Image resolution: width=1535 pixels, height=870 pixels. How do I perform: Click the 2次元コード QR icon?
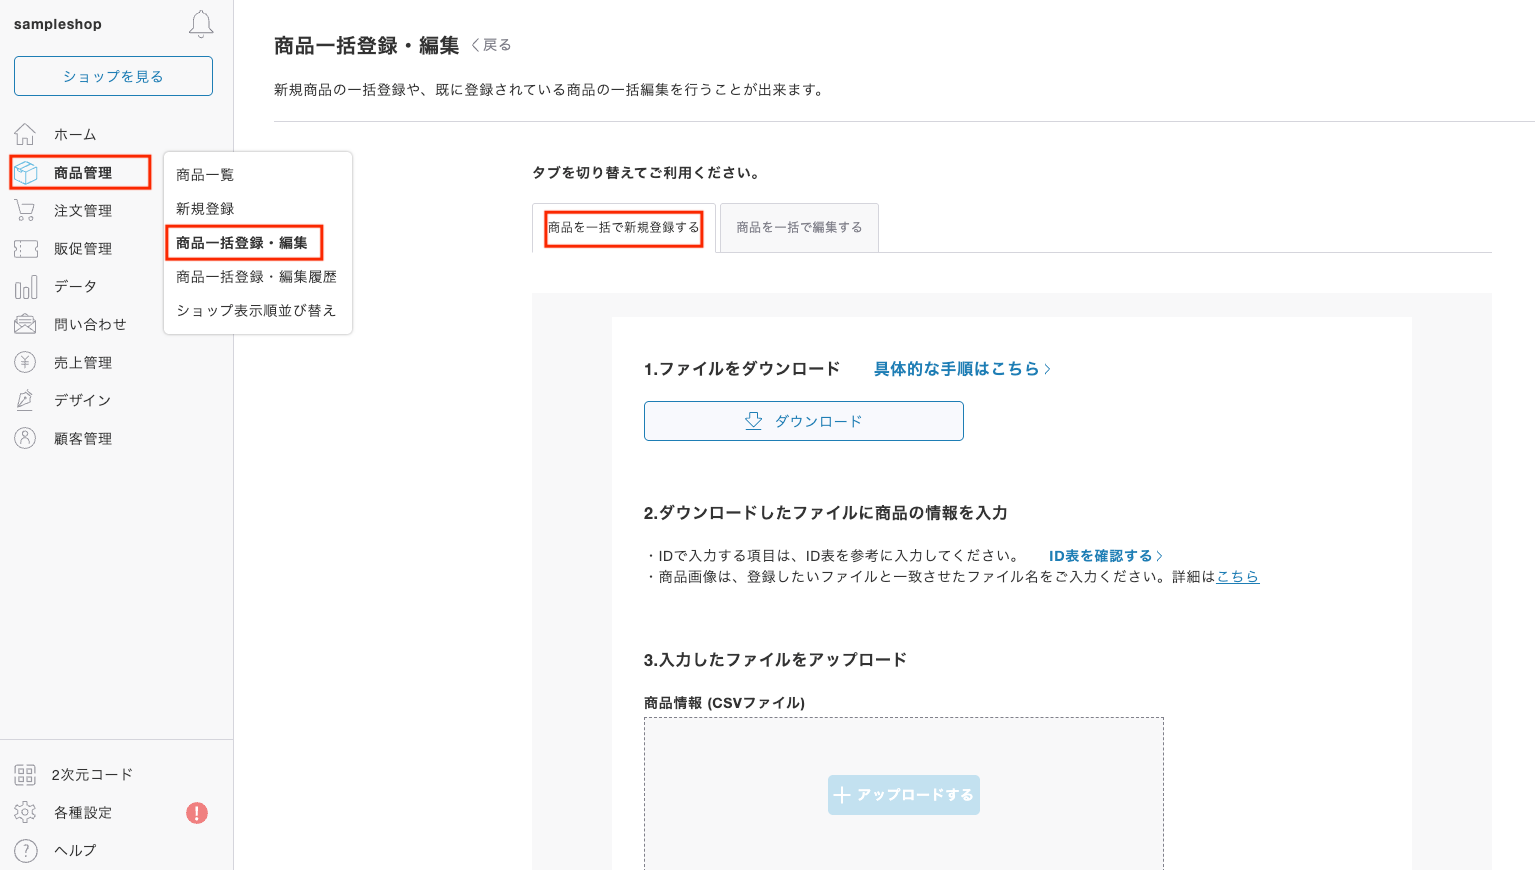point(25,774)
